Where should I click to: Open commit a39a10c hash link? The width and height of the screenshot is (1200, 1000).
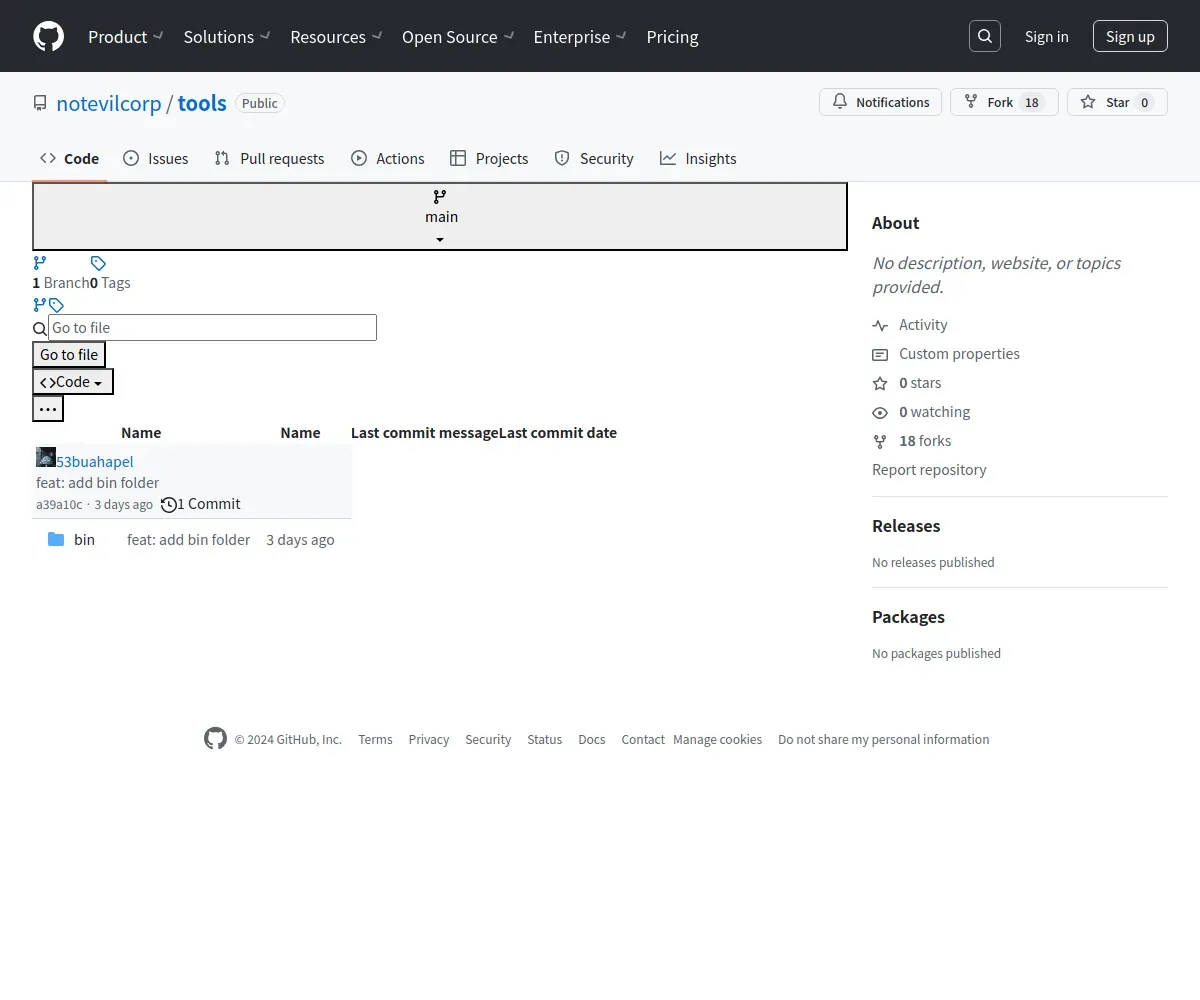click(59, 505)
